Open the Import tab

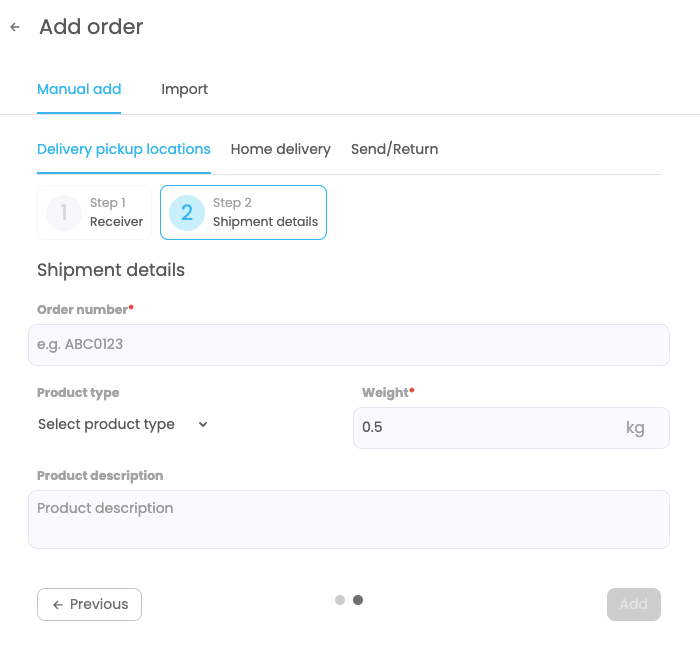185,89
